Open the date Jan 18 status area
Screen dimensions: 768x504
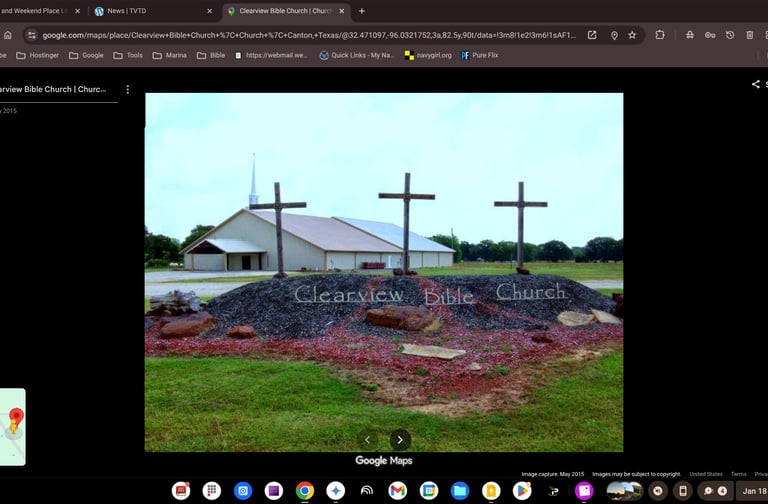(752, 490)
